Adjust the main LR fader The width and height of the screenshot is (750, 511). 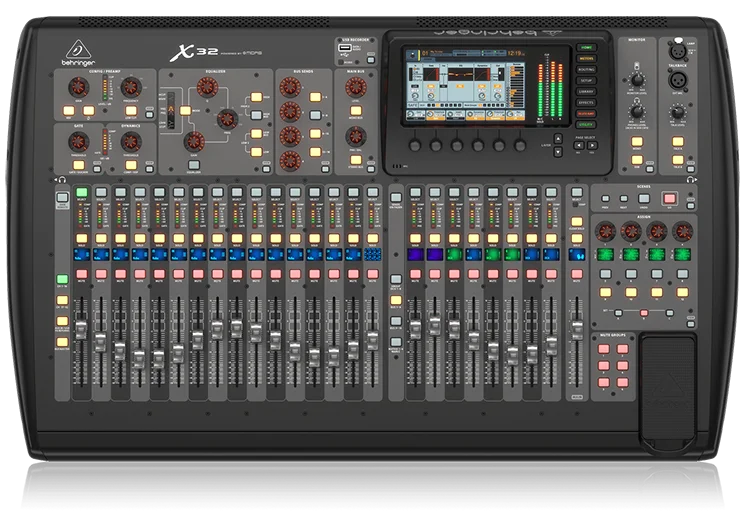577,330
